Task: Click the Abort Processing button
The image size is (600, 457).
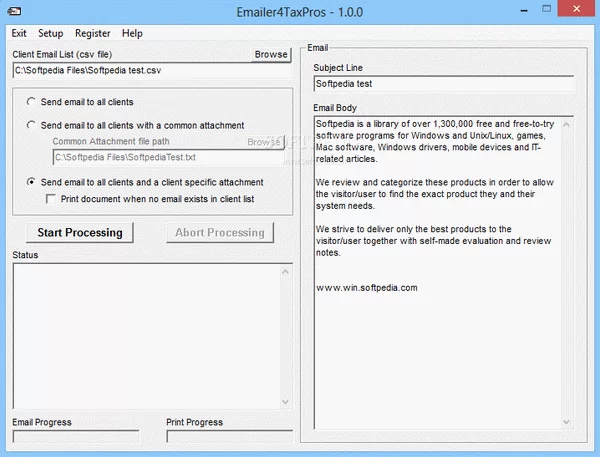Action: [220, 233]
